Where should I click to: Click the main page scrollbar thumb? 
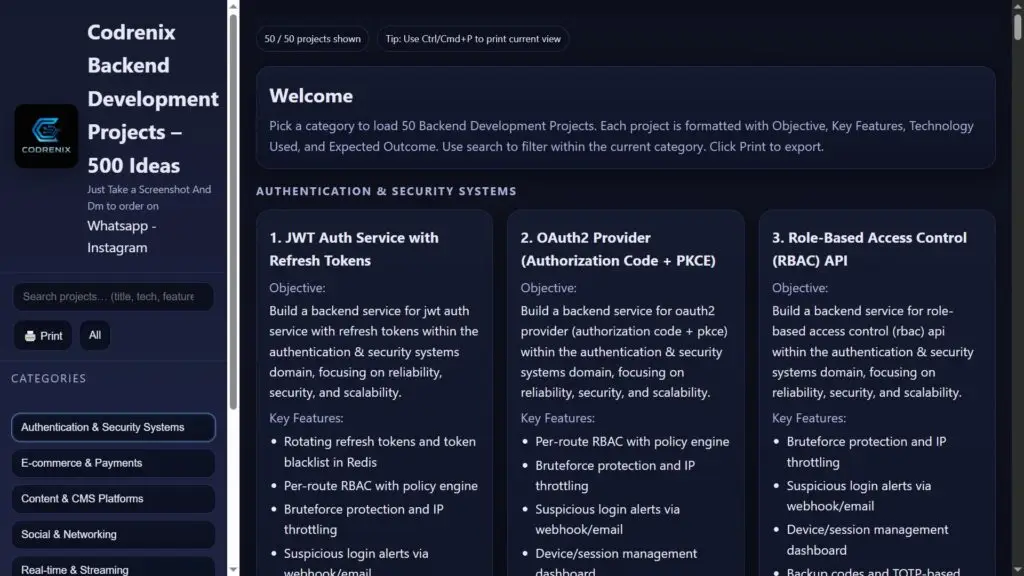(x=1017, y=26)
